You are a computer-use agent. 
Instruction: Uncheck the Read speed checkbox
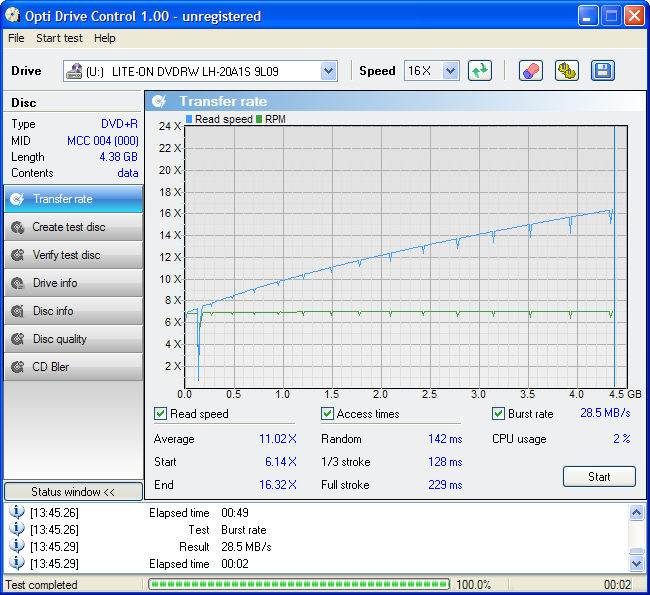coord(161,414)
